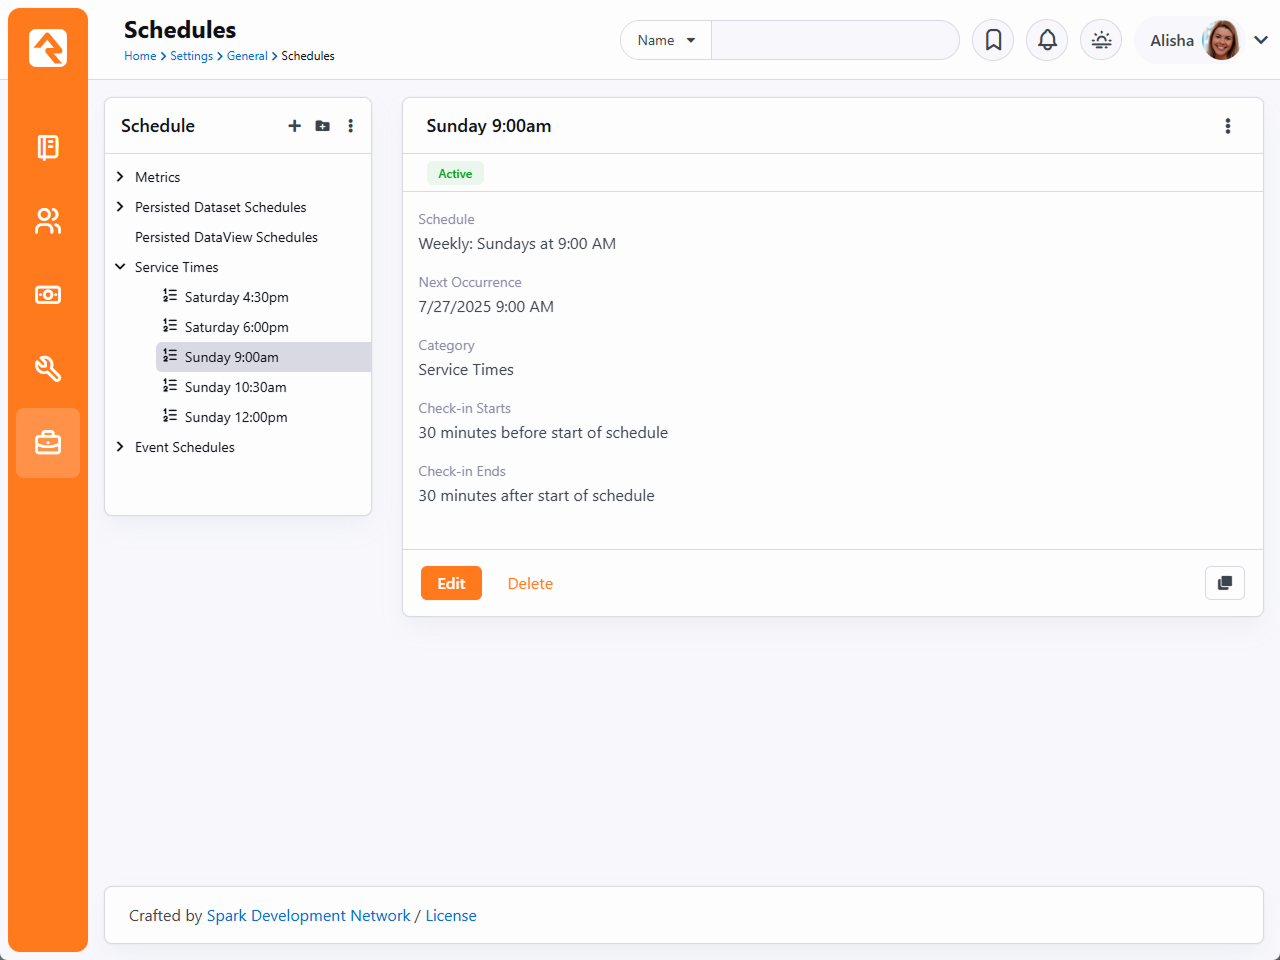Open the Settings breadcrumb link
This screenshot has width=1280, height=960.
tap(191, 56)
